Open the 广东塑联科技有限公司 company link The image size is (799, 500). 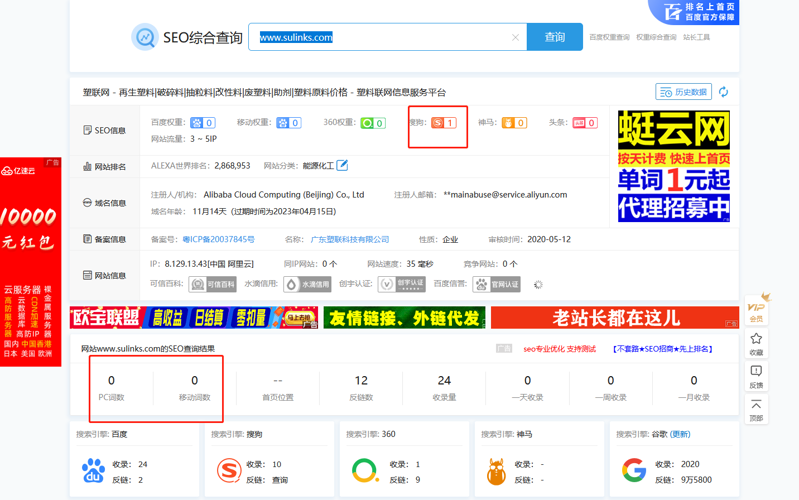click(350, 240)
